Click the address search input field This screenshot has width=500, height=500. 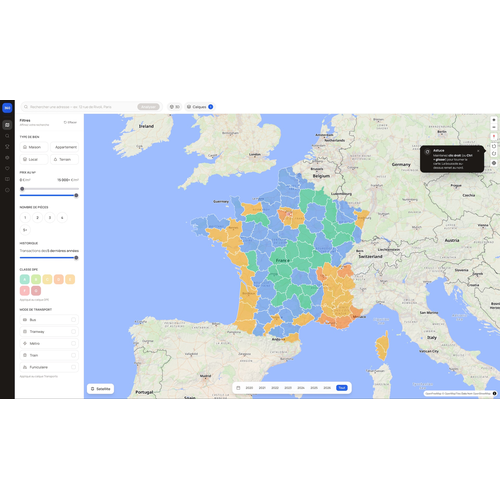pyautogui.click(x=83, y=107)
